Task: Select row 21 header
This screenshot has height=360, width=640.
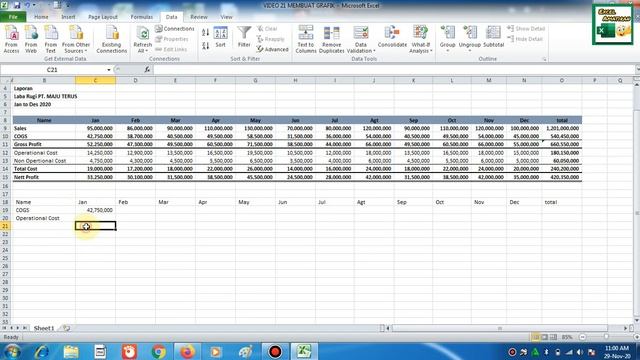Action: pyautogui.click(x=5, y=226)
